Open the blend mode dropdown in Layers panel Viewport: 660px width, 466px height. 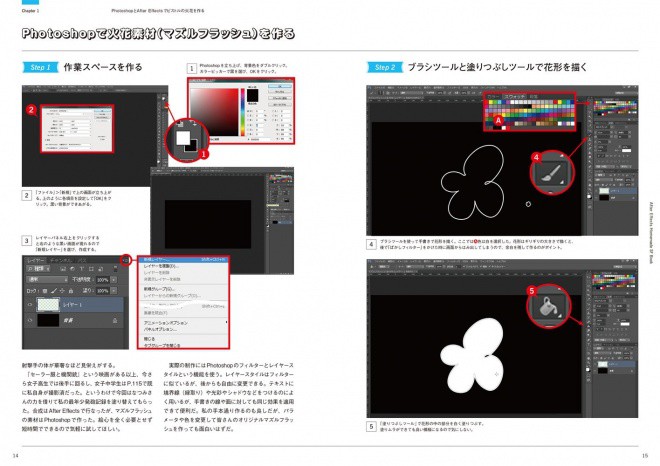pos(47,280)
